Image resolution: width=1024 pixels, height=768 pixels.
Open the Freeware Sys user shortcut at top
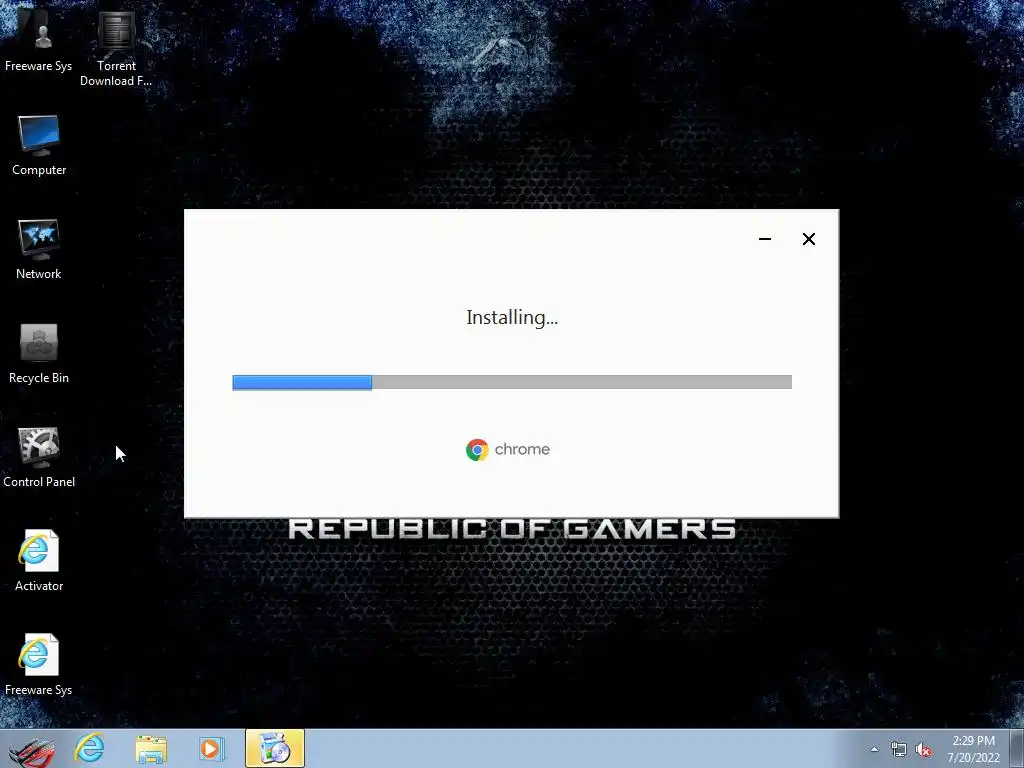[x=39, y=40]
